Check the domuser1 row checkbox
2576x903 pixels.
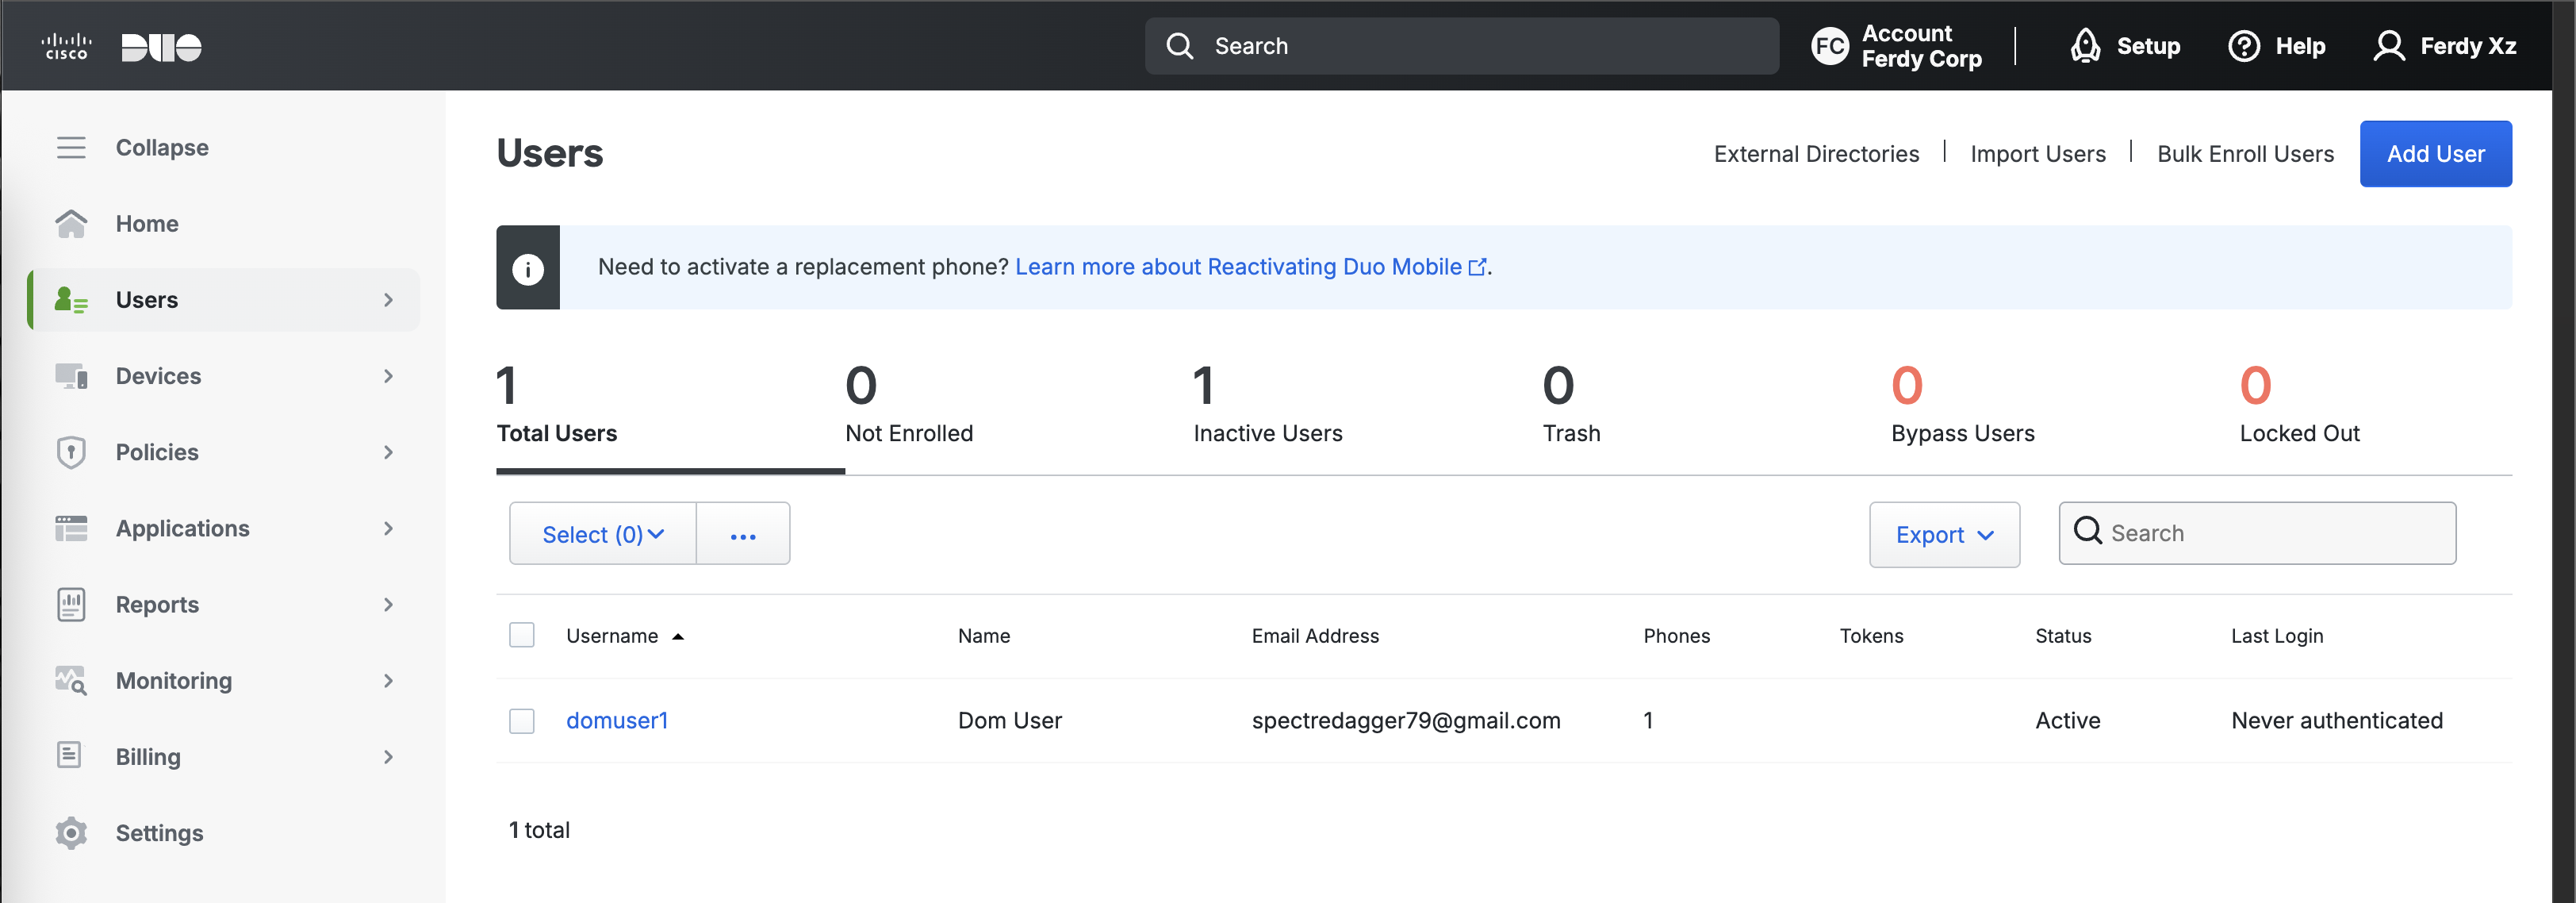point(521,720)
